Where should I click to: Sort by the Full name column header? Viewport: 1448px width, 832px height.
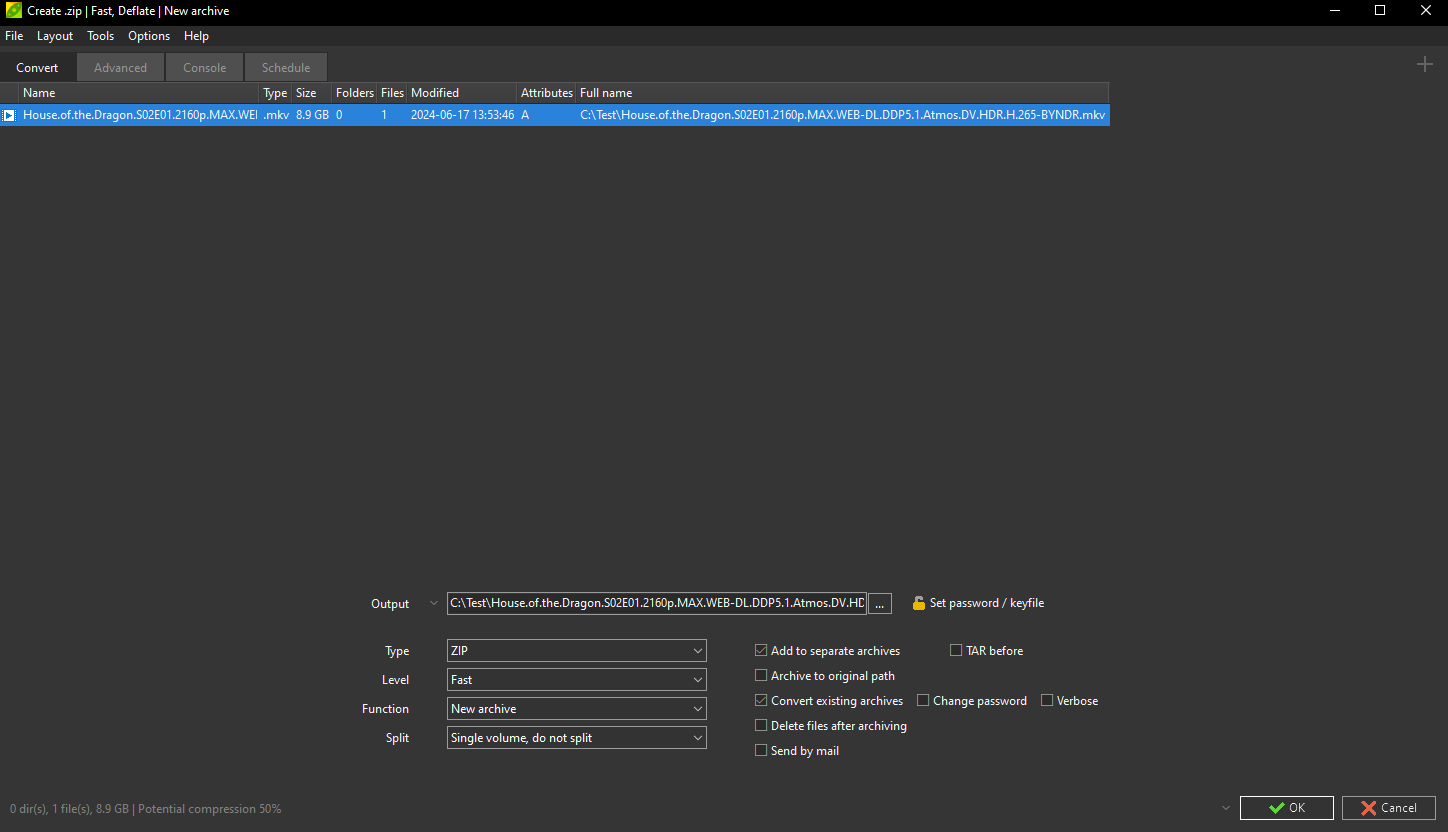click(x=842, y=93)
